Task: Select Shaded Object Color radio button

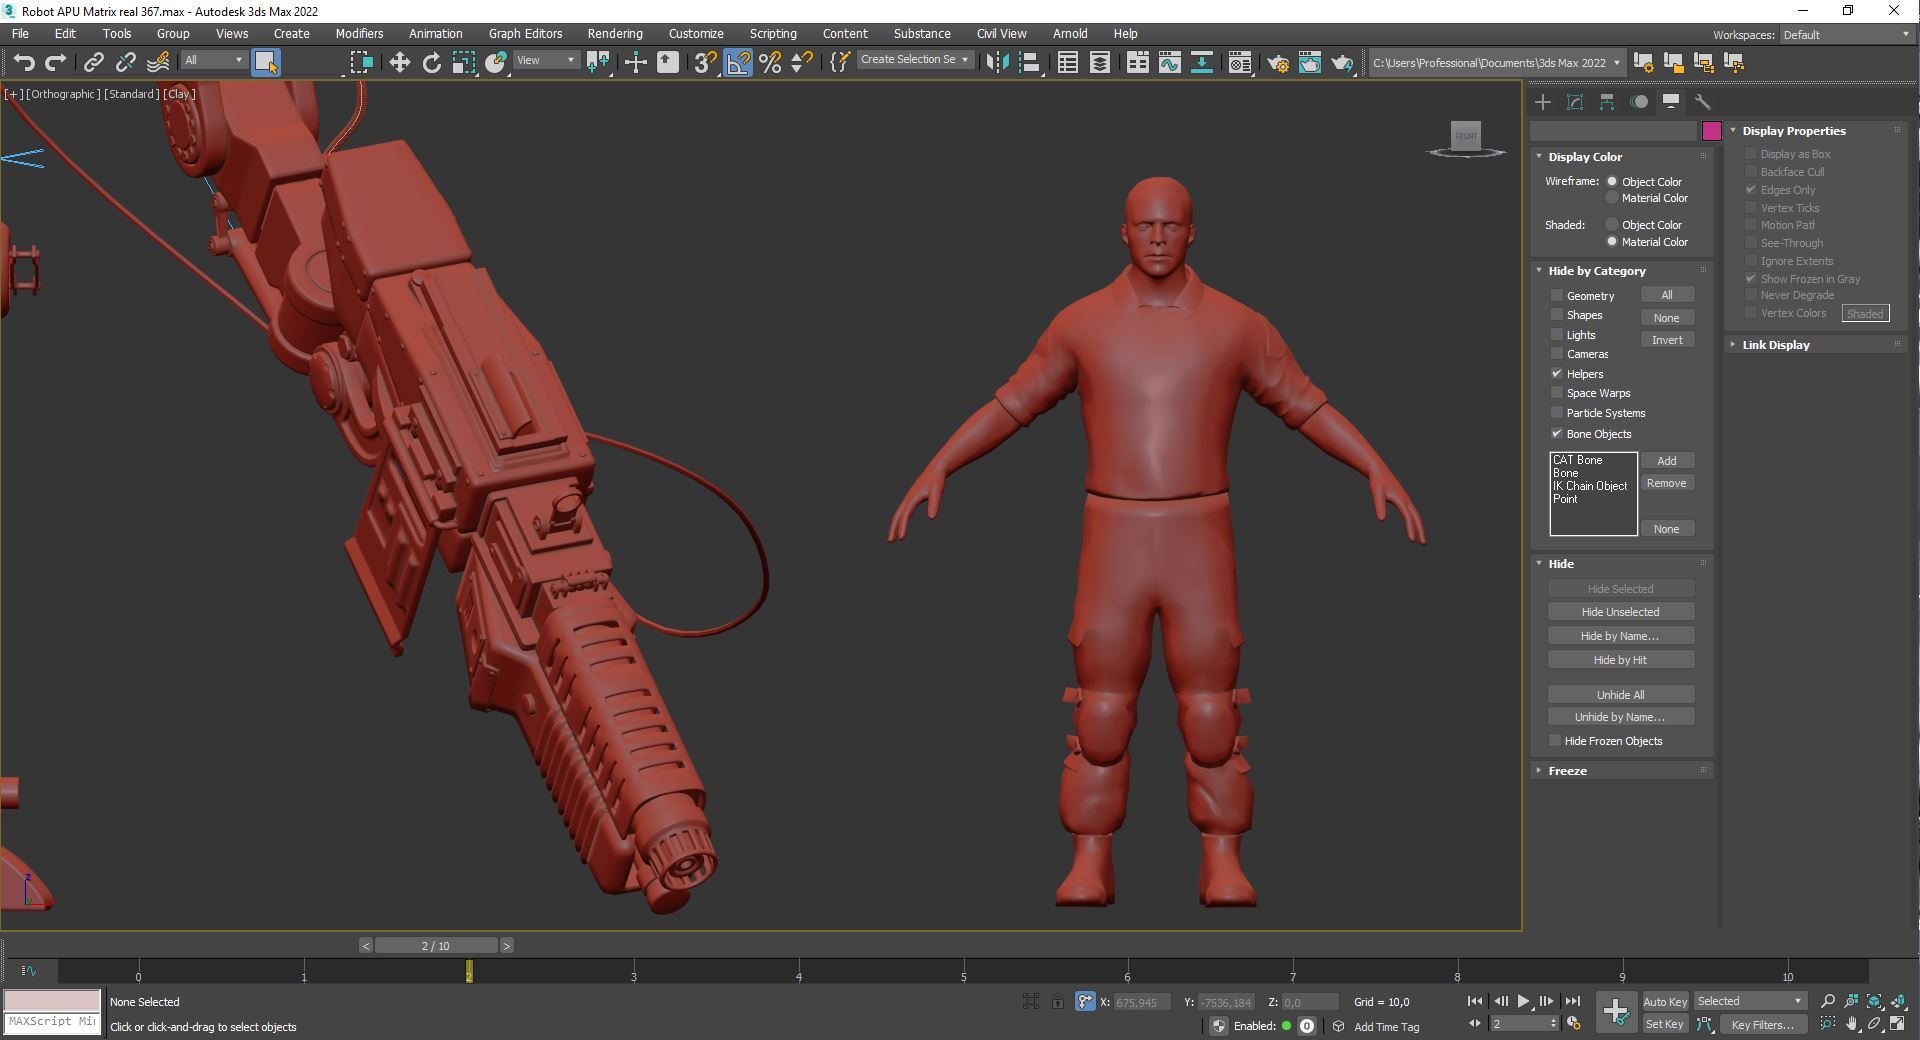Action: coord(1612,225)
